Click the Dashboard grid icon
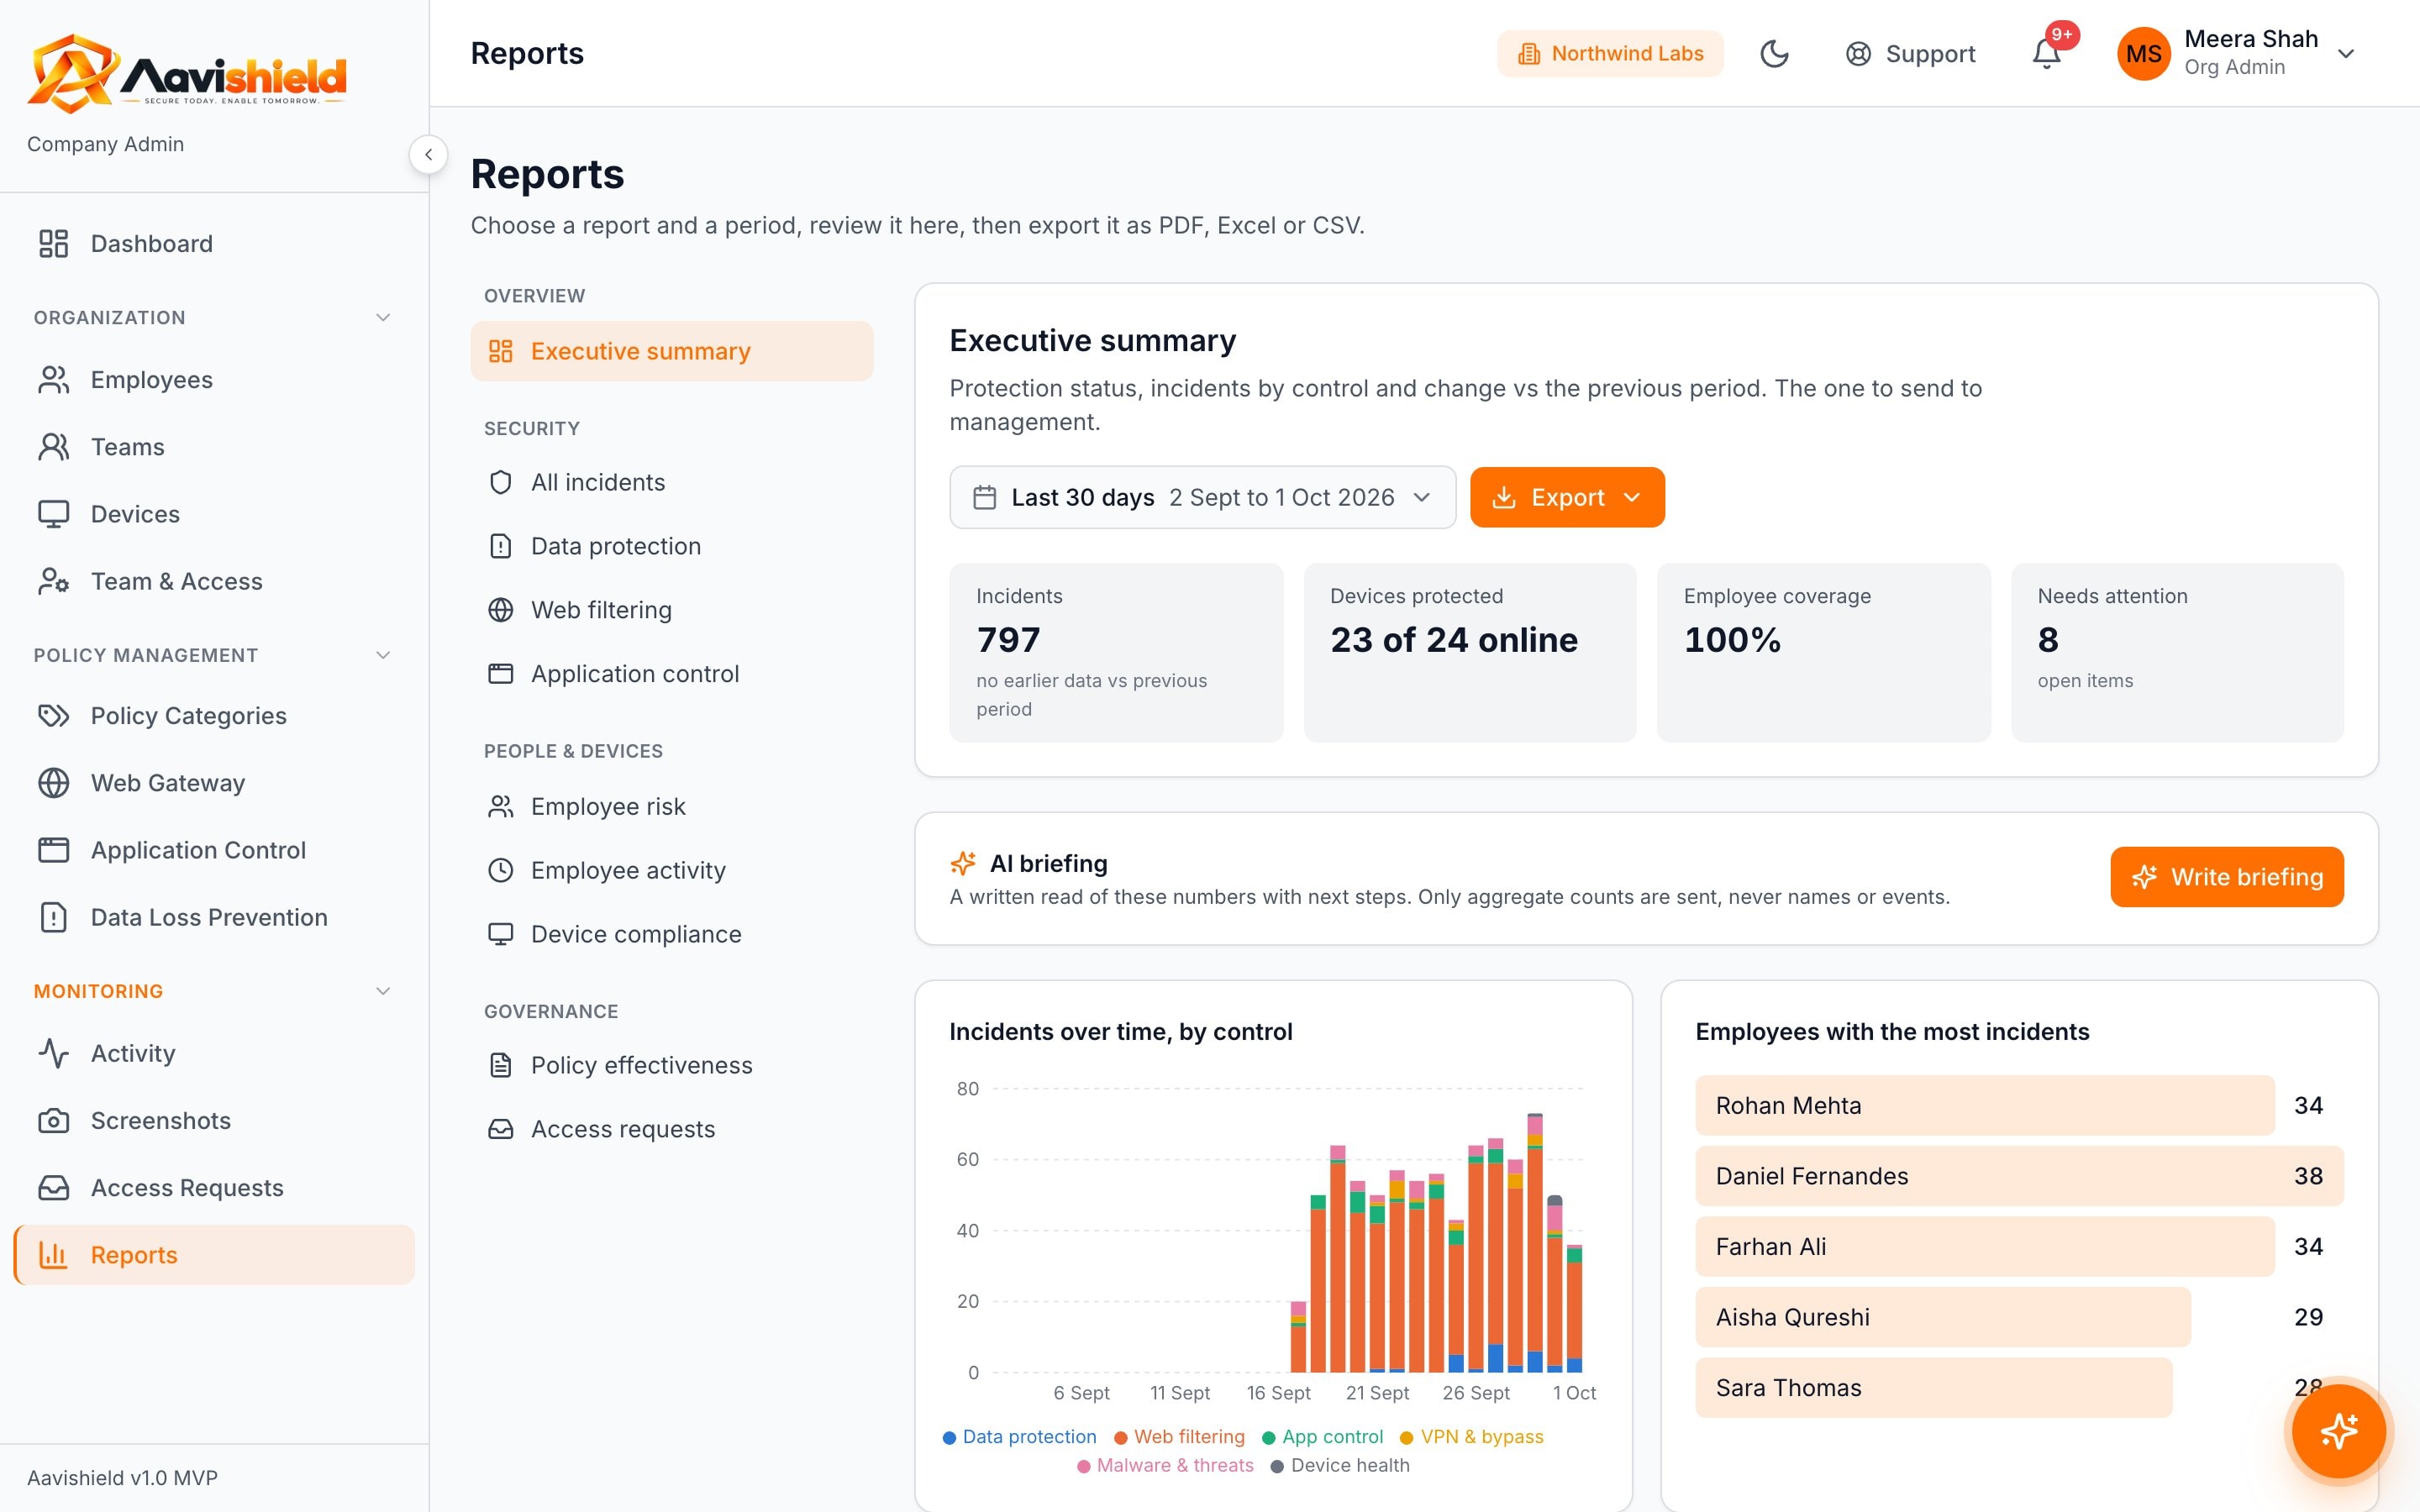2420x1512 pixels. click(54, 244)
